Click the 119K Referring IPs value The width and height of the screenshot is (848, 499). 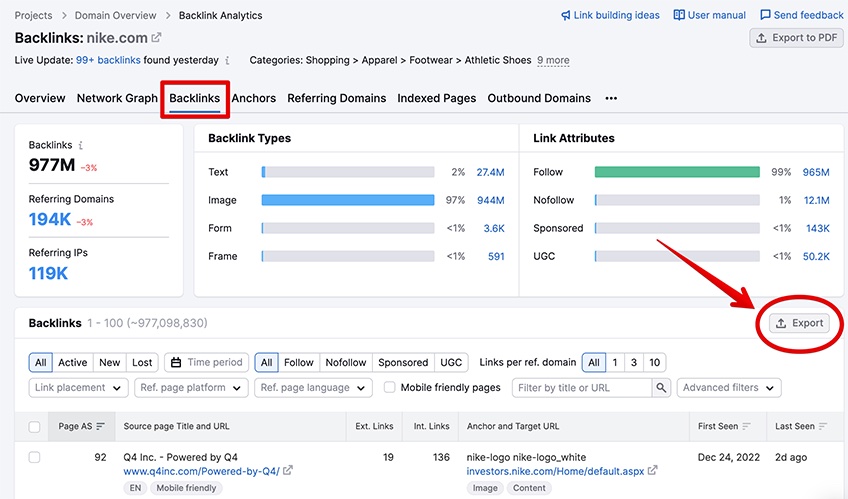point(48,274)
